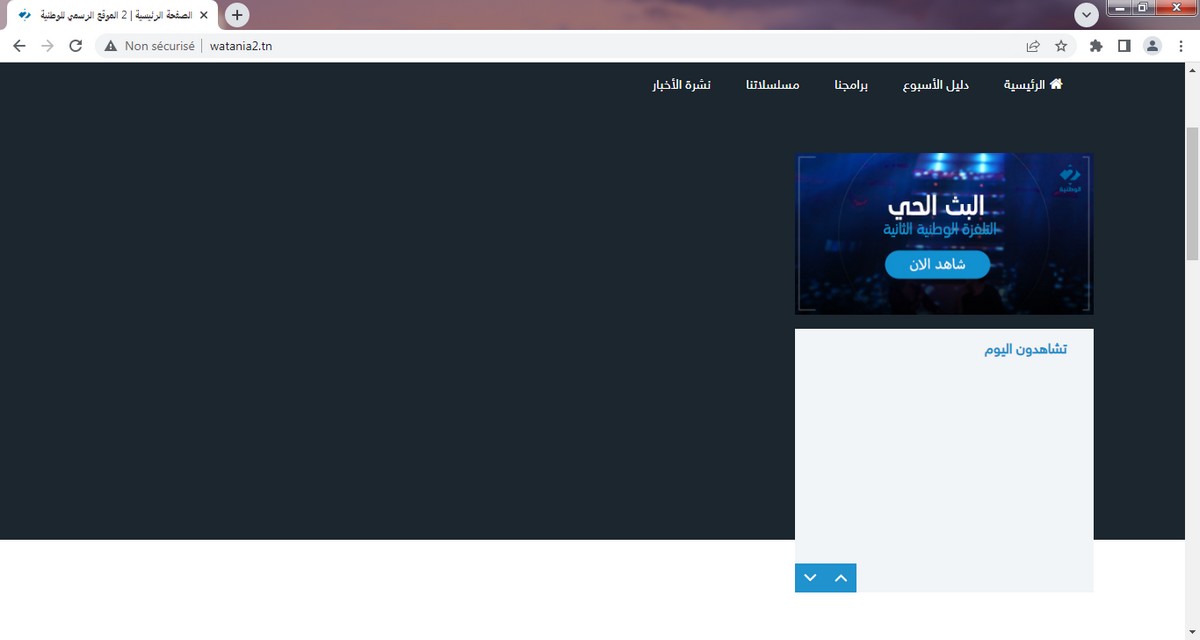Click the Non sécurisé label

point(159,46)
